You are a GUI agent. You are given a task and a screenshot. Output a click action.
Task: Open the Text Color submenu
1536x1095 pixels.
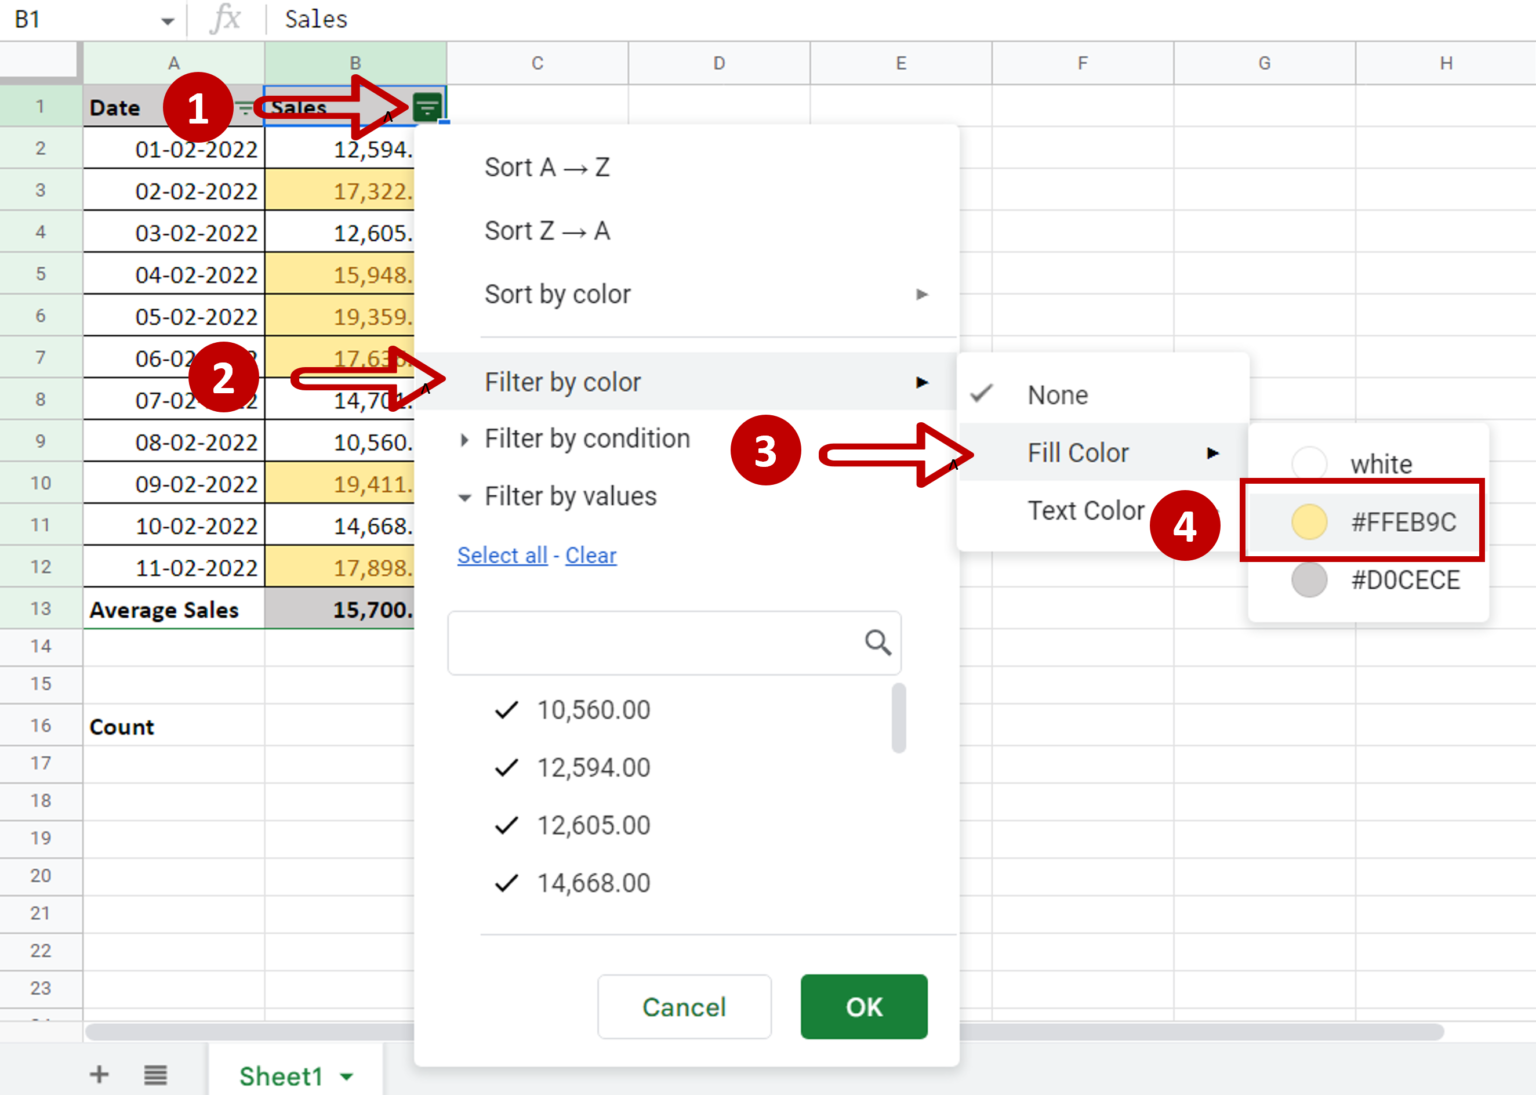(x=1087, y=510)
